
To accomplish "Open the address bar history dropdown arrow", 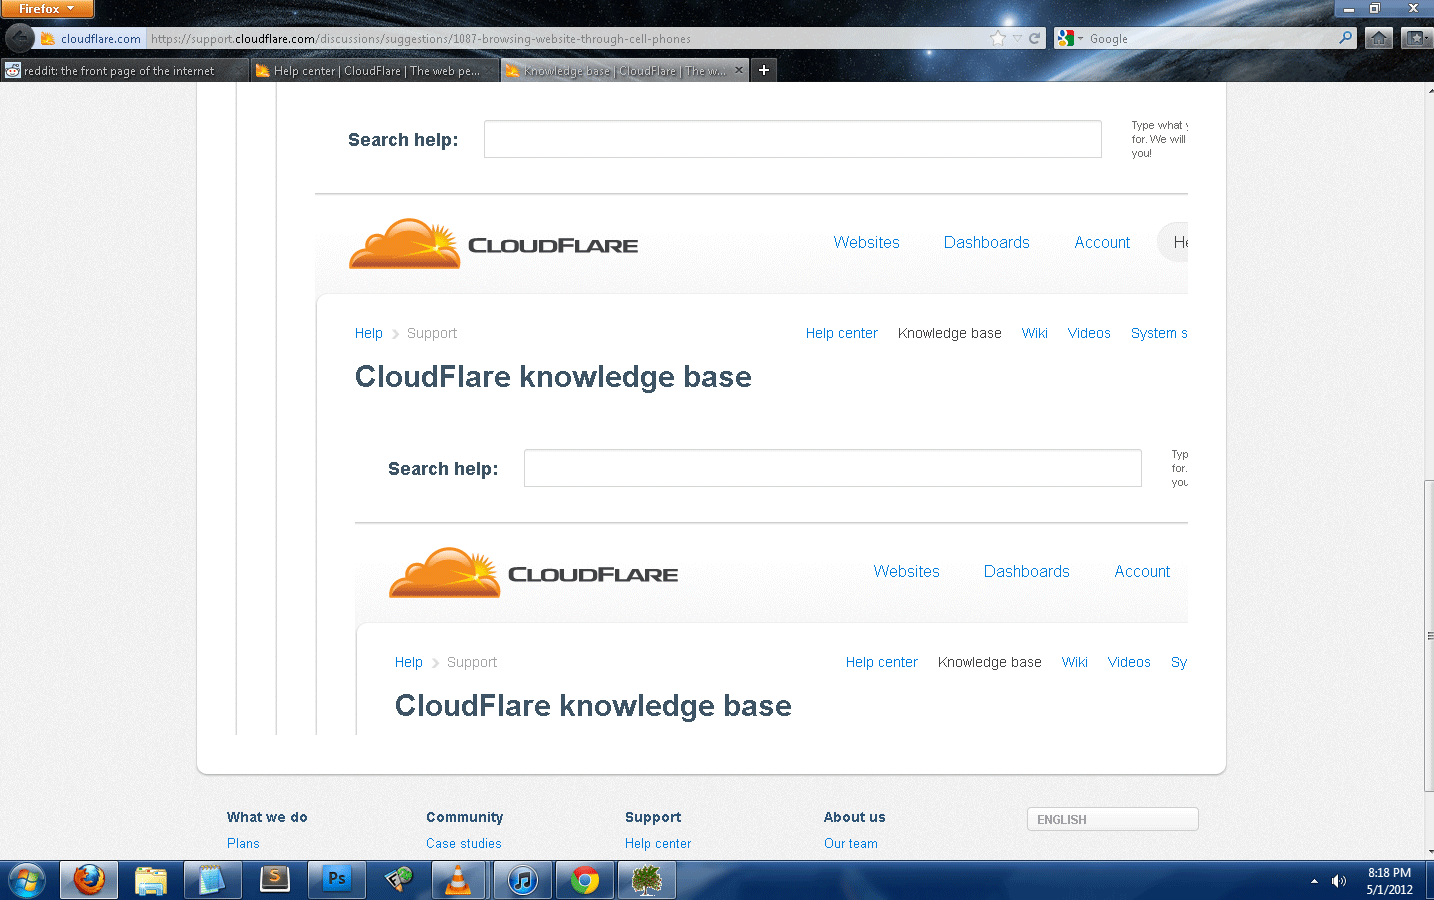I will [x=1017, y=38].
